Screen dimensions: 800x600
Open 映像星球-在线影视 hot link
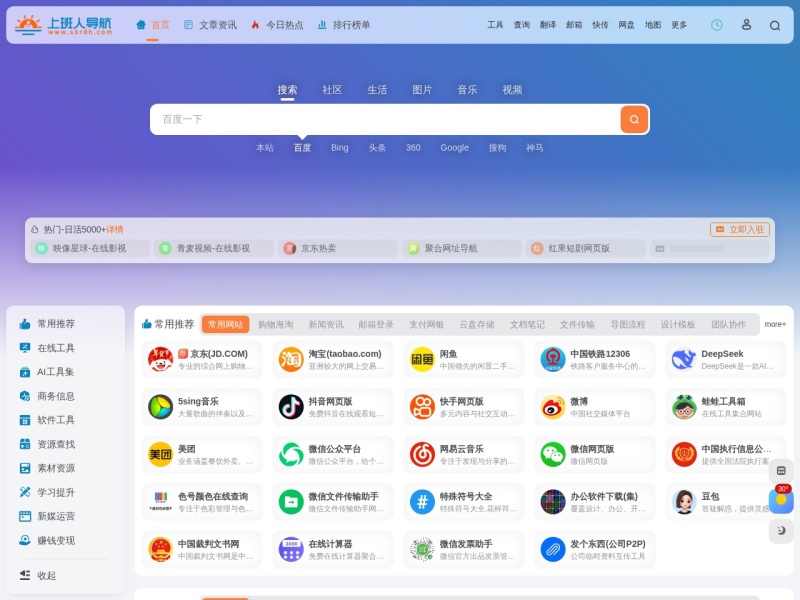pos(90,248)
